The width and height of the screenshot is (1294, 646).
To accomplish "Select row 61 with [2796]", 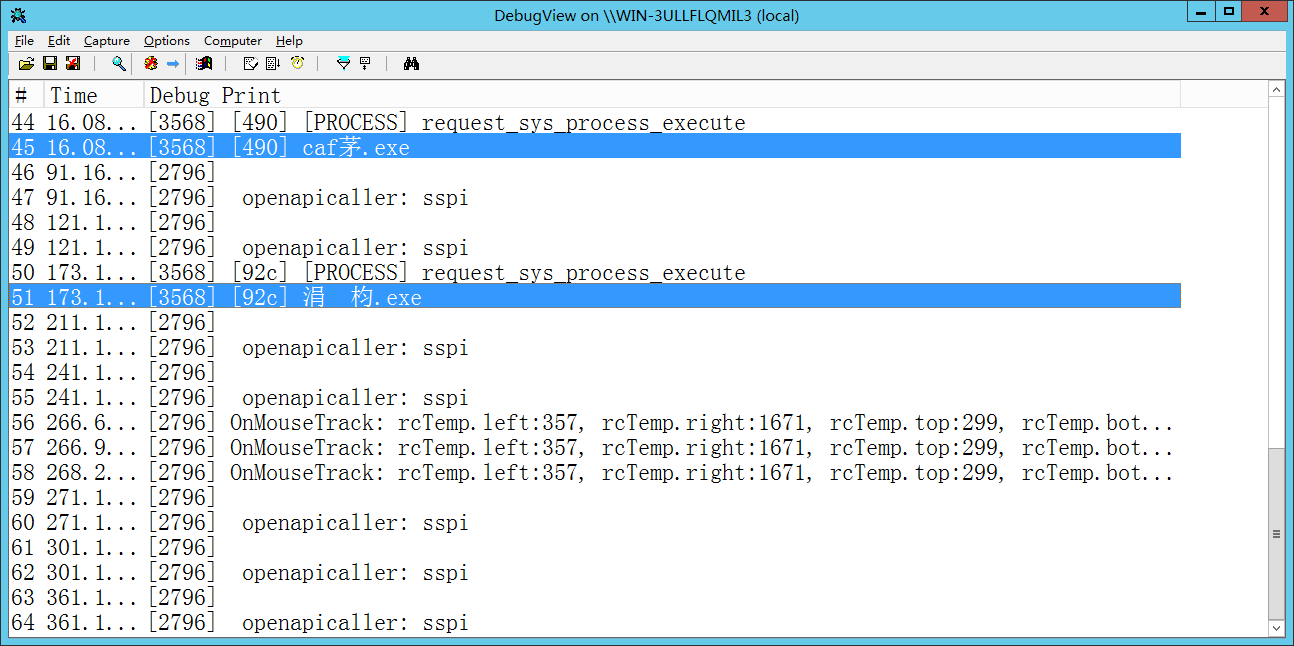I will coord(595,547).
